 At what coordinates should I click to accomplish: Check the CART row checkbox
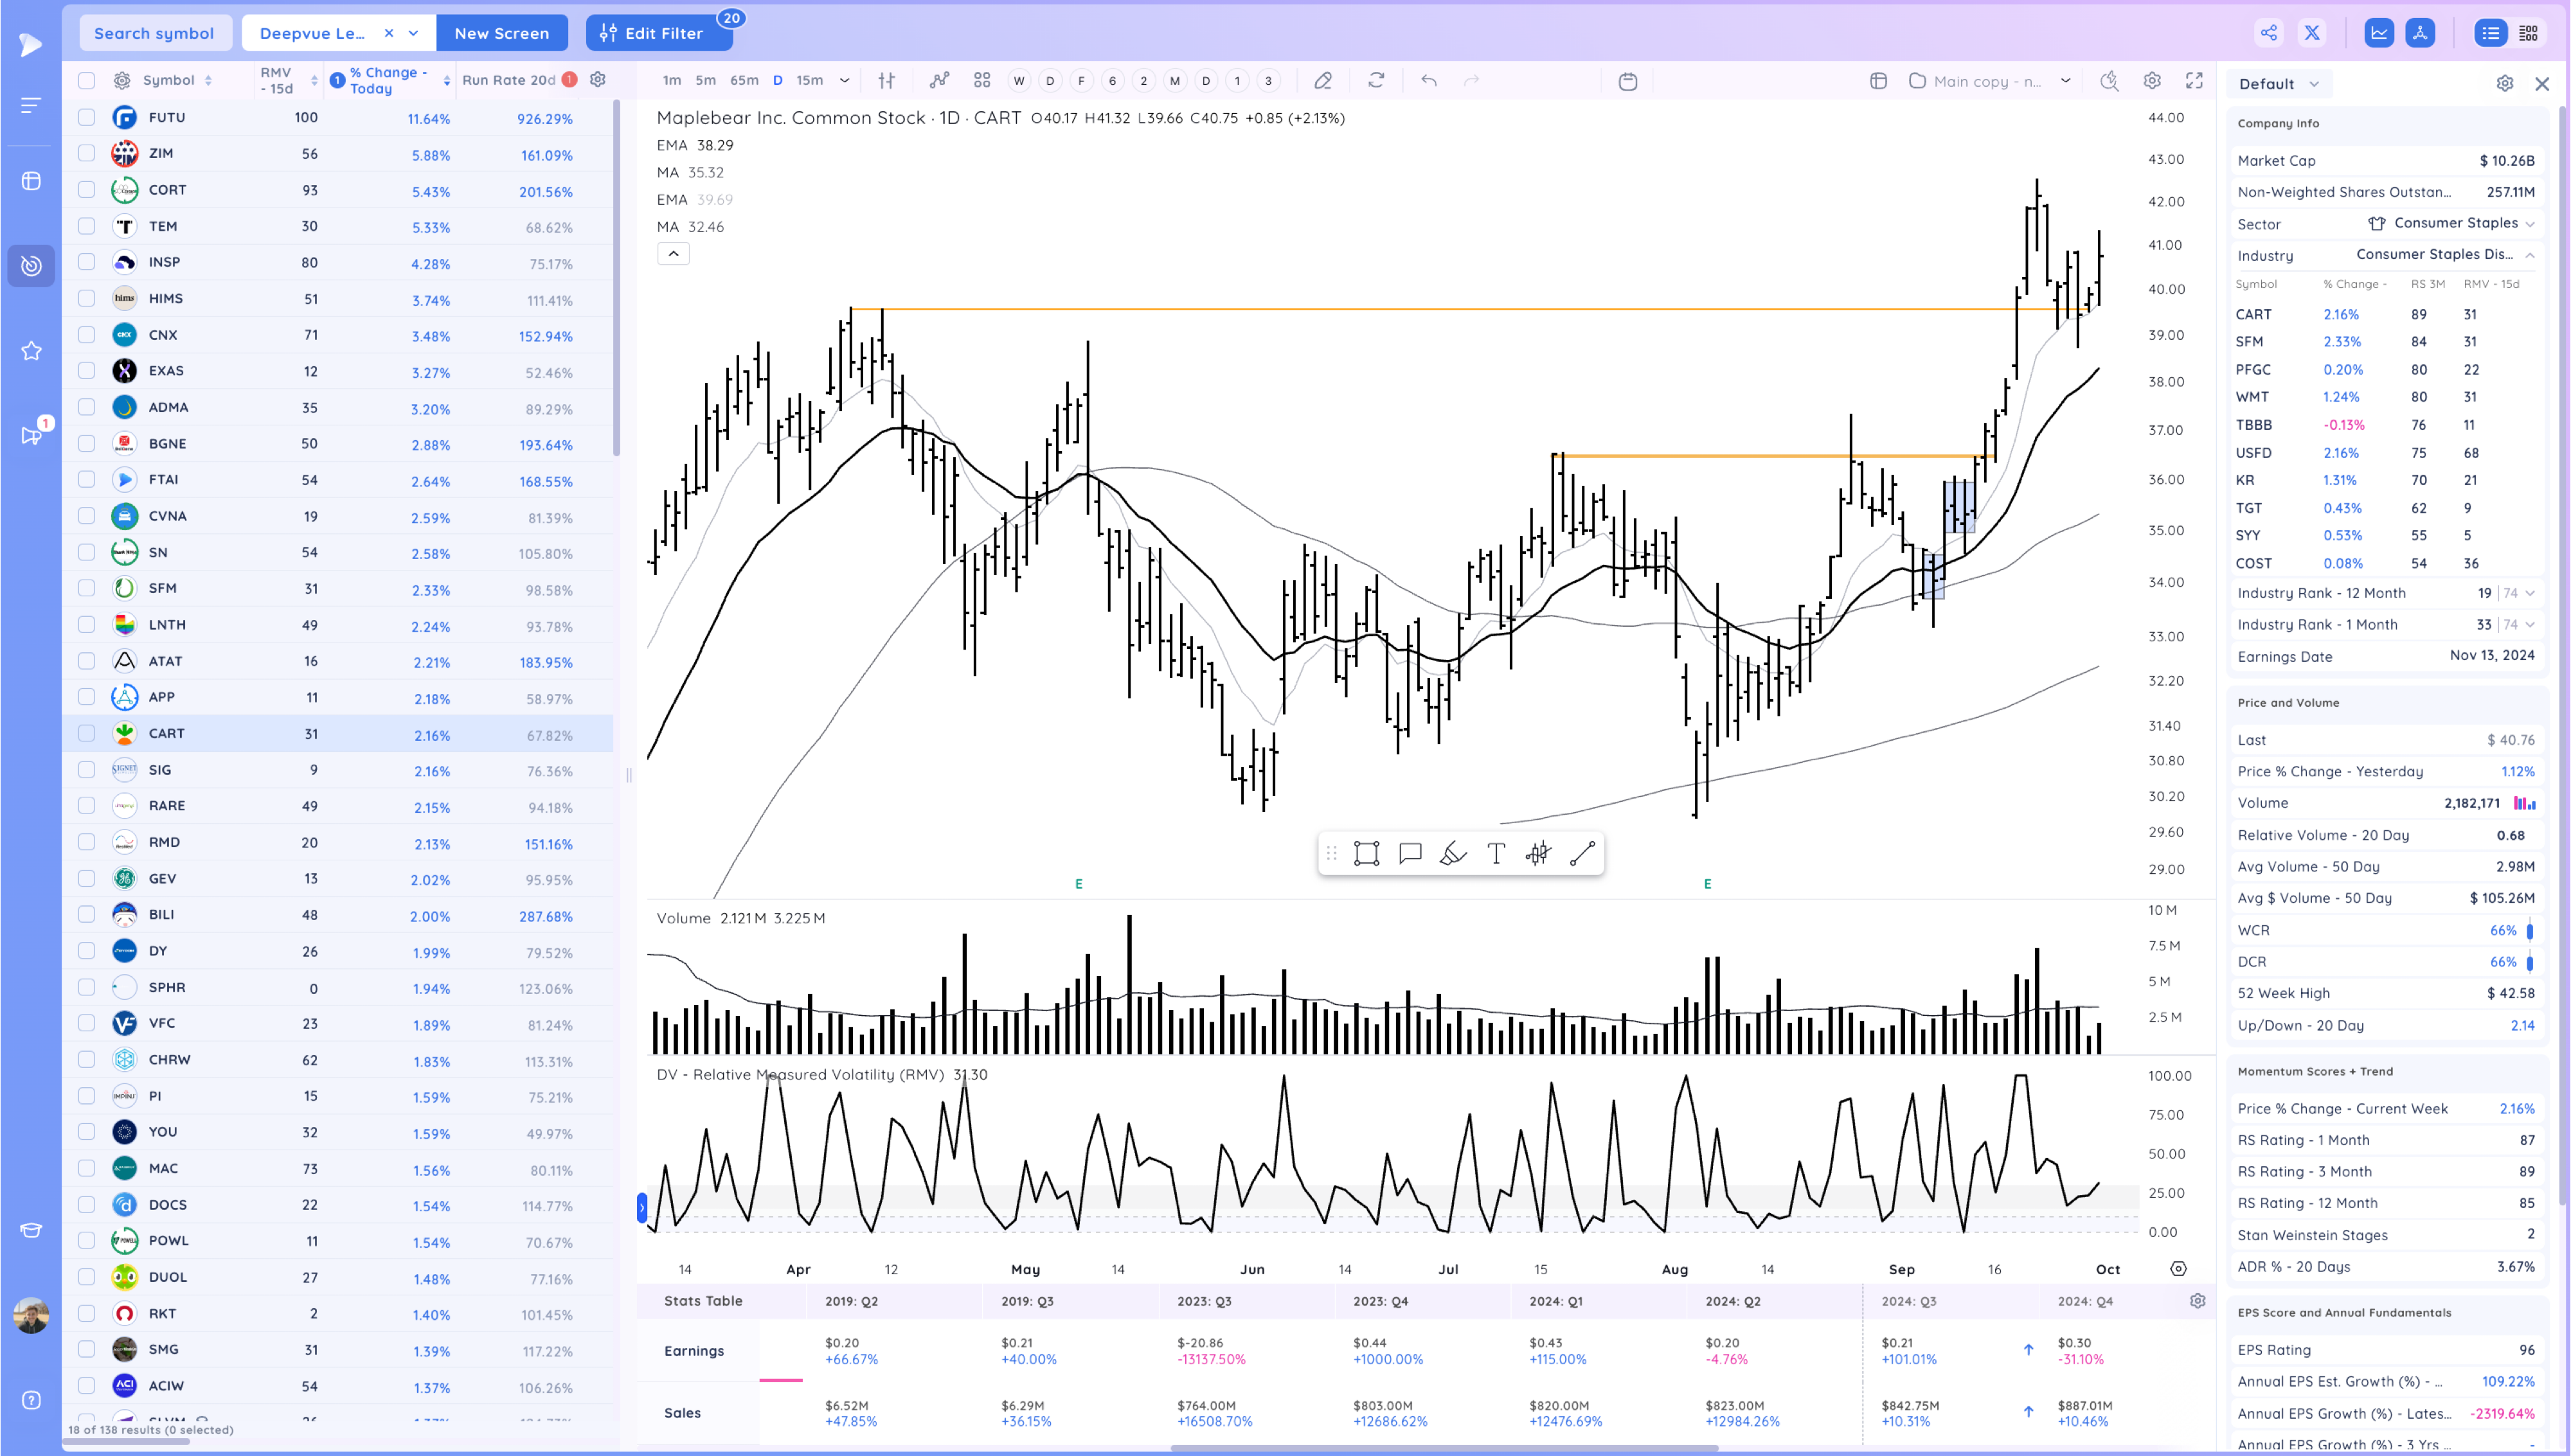[87, 733]
